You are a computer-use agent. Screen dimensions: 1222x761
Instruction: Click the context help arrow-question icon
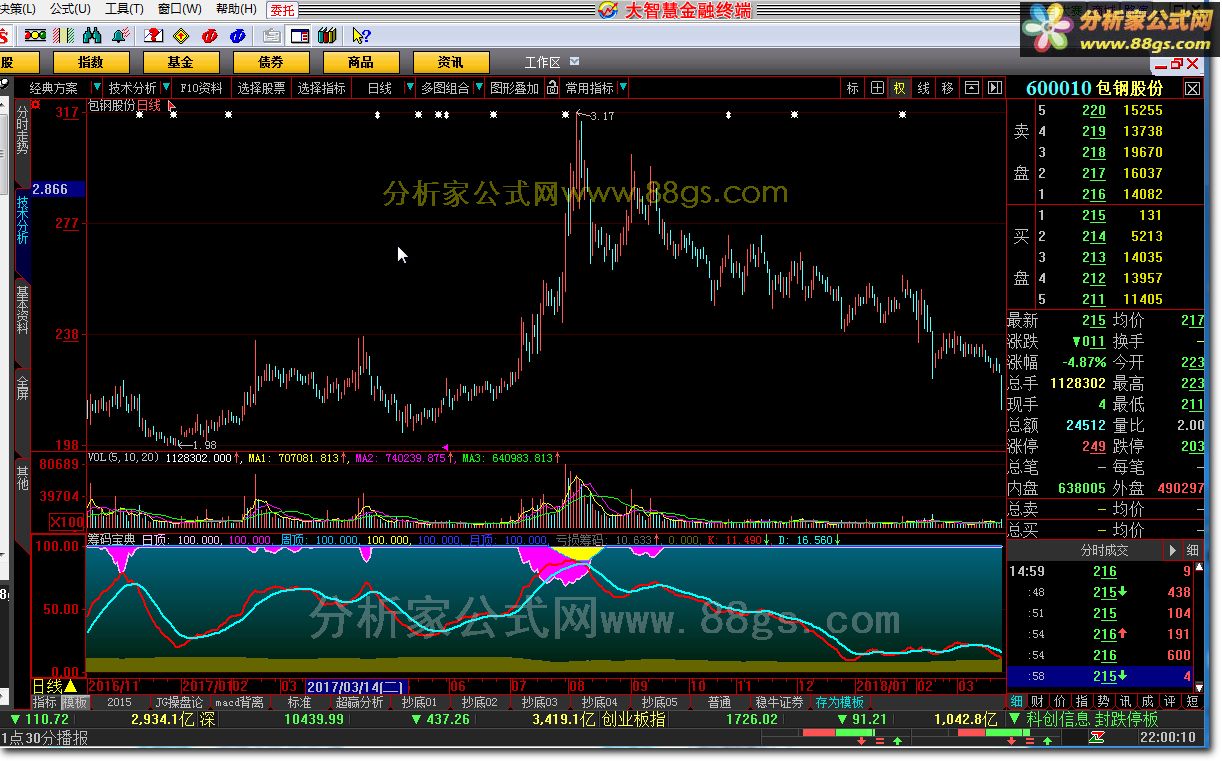click(x=361, y=36)
